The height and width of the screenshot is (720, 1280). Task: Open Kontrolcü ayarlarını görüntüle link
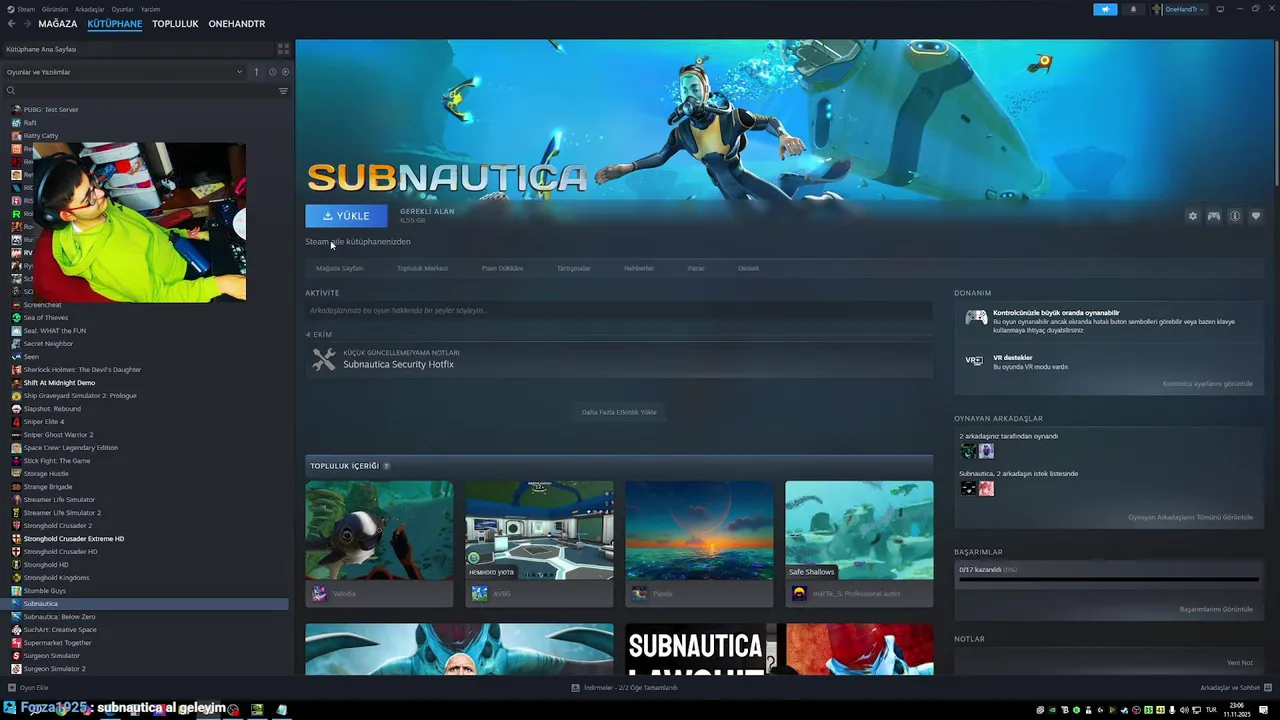pyautogui.click(x=1207, y=384)
